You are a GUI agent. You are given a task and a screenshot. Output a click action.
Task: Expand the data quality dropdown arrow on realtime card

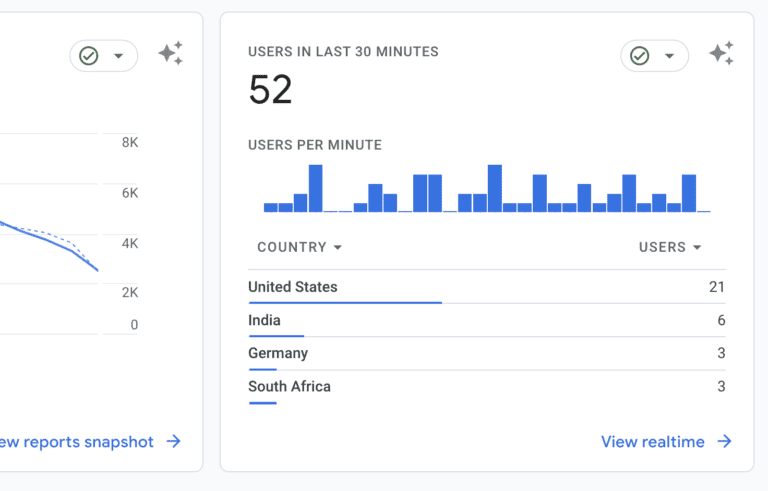pyautogui.click(x=670, y=56)
